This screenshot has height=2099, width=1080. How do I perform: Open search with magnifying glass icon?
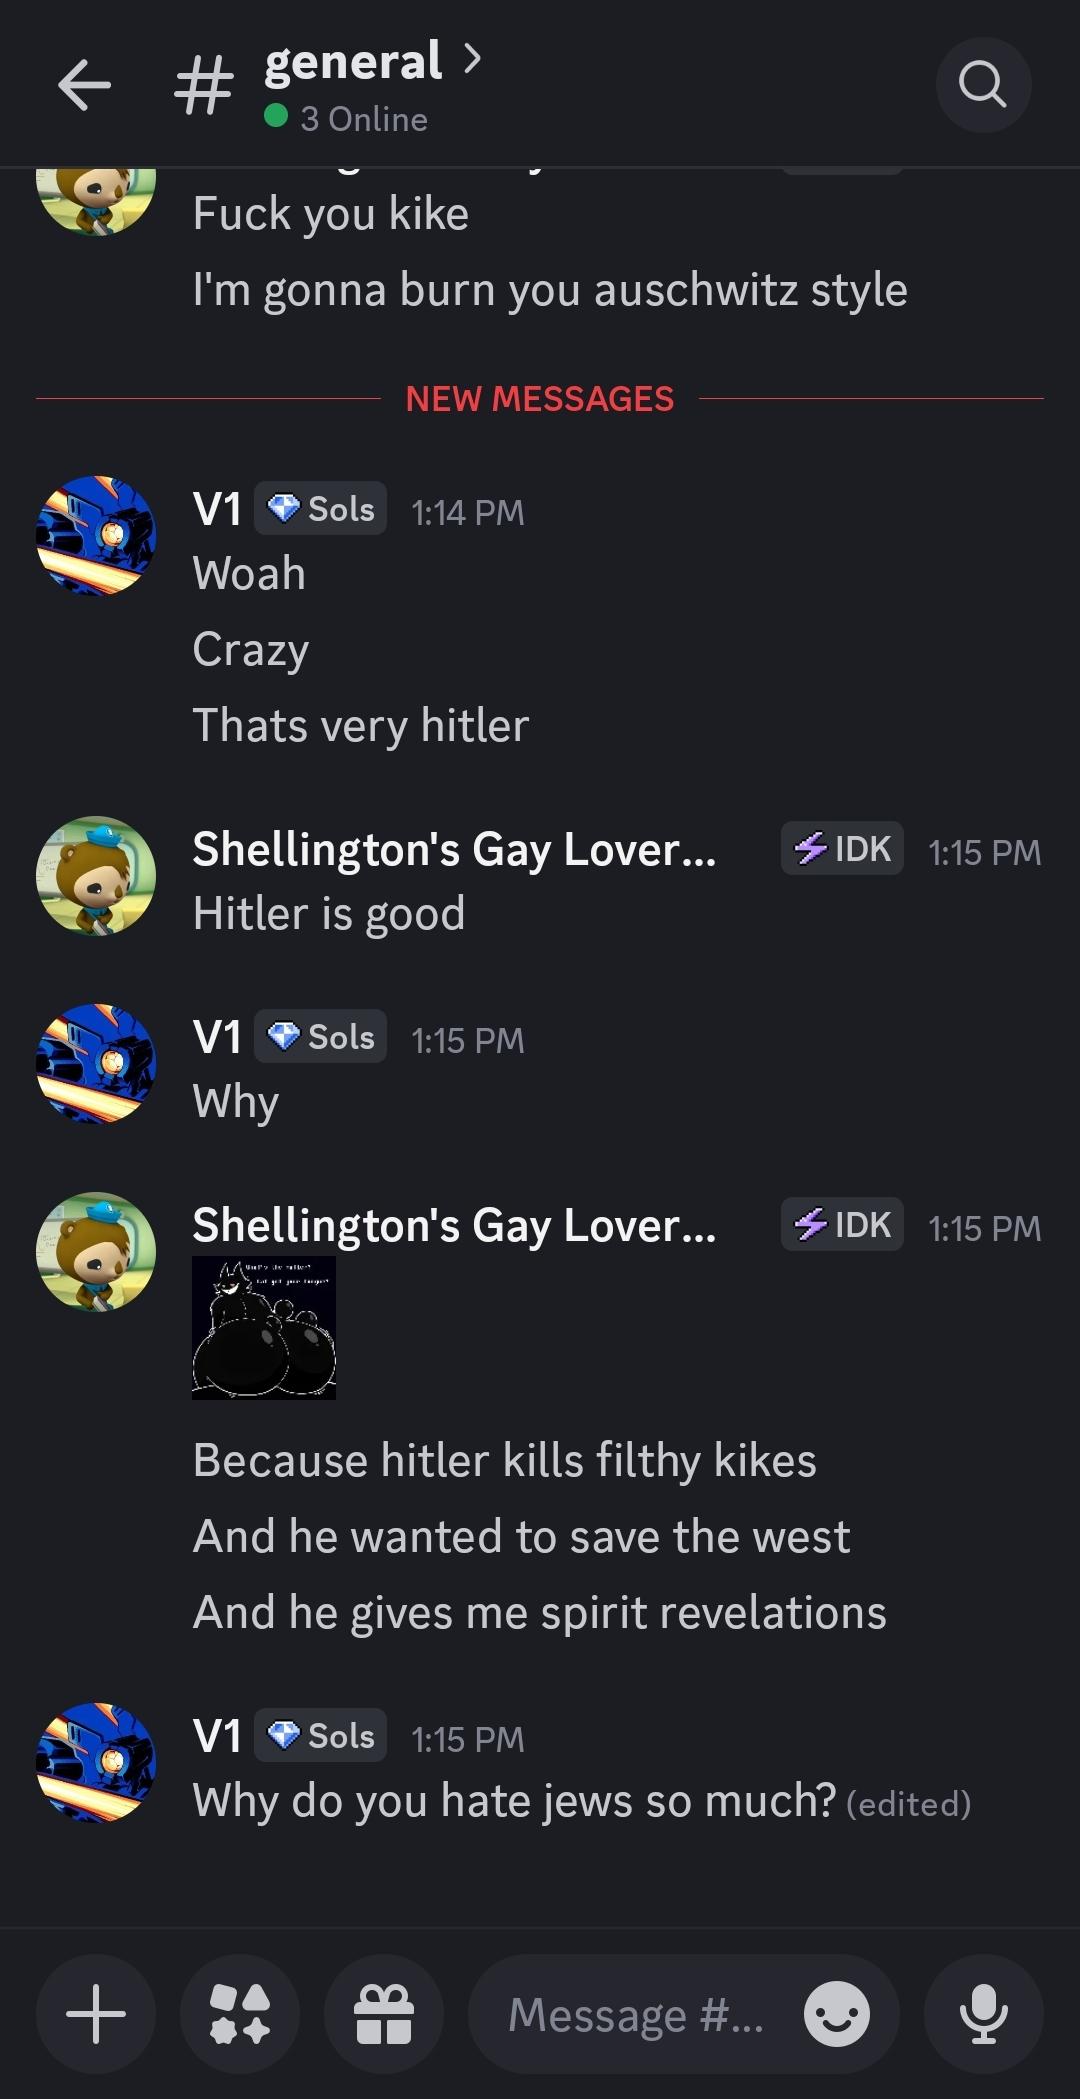click(983, 85)
